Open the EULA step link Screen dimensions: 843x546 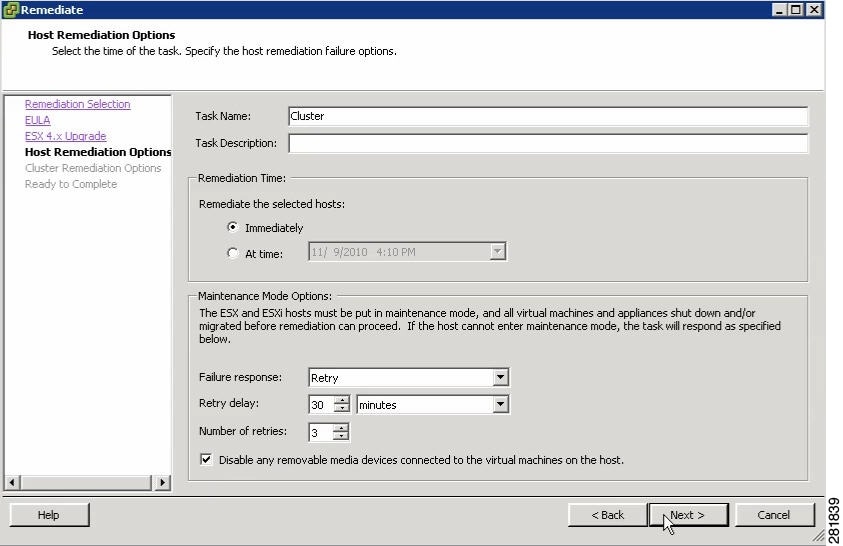[37, 120]
